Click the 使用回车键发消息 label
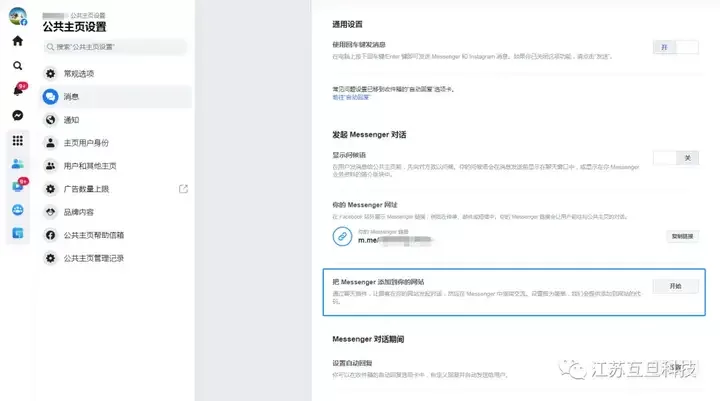720x401 pixels. click(x=359, y=45)
